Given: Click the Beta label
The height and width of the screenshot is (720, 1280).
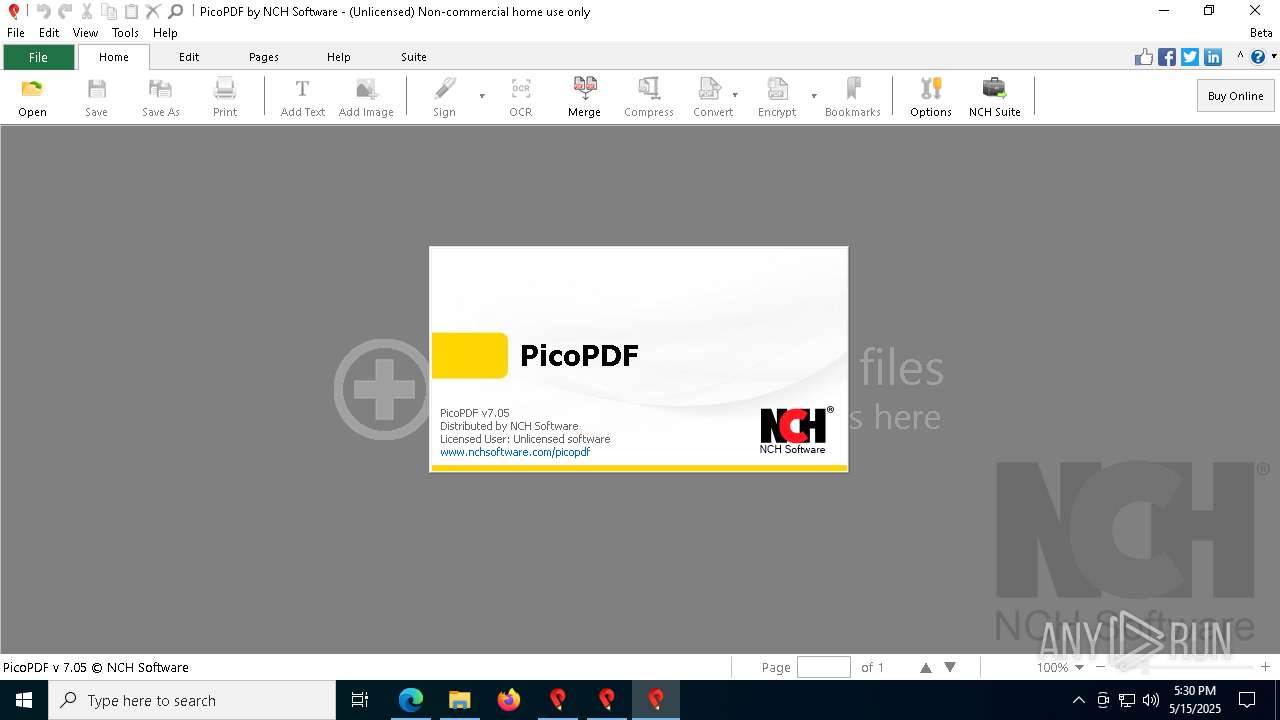Looking at the screenshot, I should [x=1261, y=33].
